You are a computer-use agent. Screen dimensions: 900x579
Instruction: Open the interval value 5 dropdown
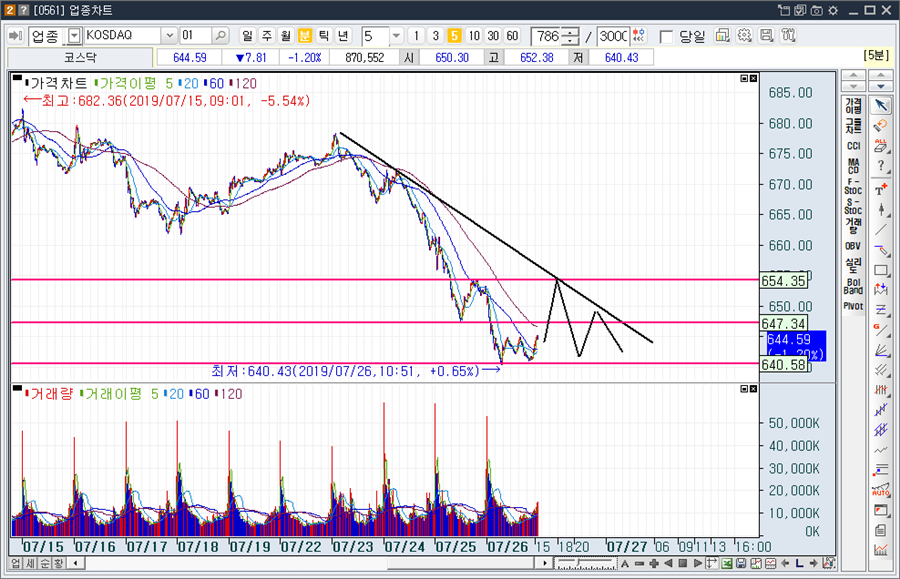397,36
